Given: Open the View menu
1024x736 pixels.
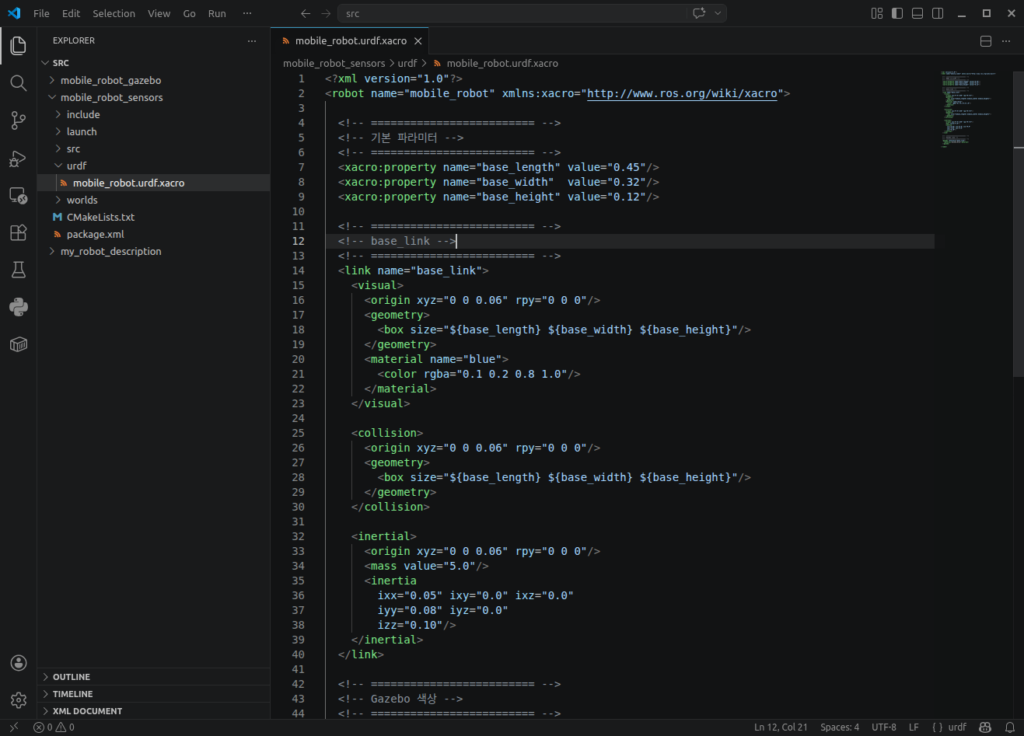Looking at the screenshot, I should tap(159, 13).
